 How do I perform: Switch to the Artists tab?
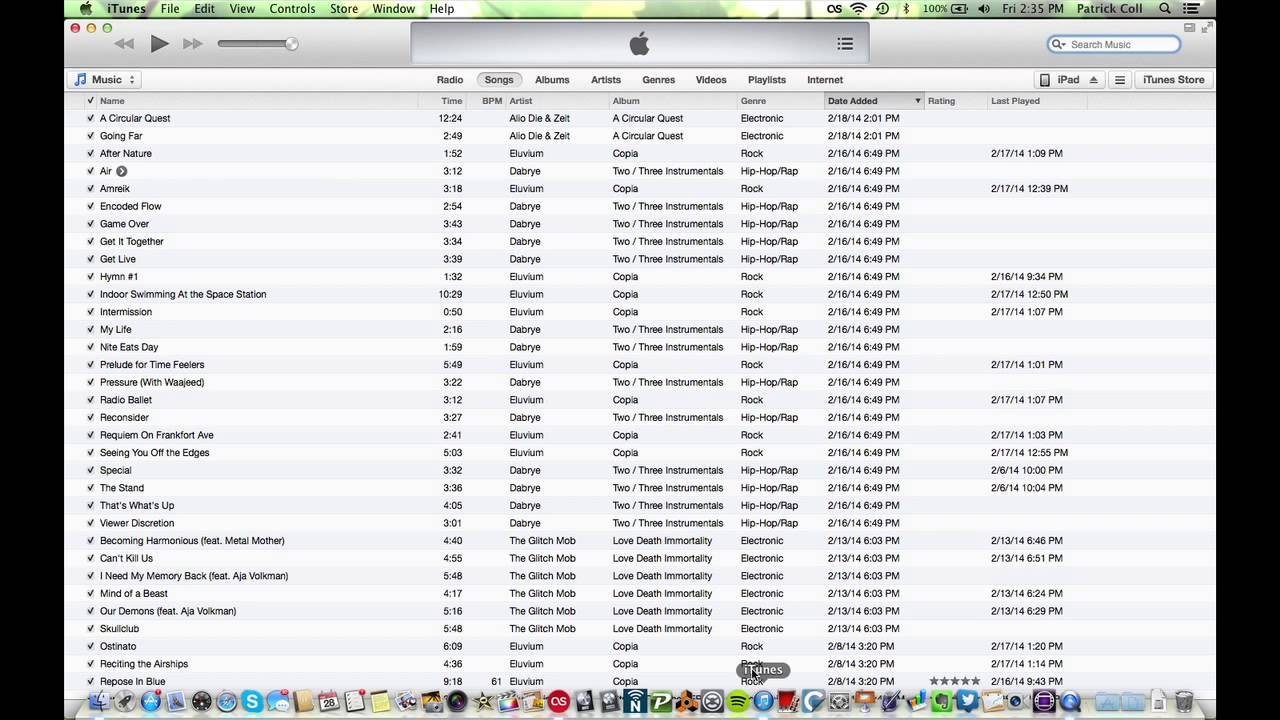[x=606, y=80]
